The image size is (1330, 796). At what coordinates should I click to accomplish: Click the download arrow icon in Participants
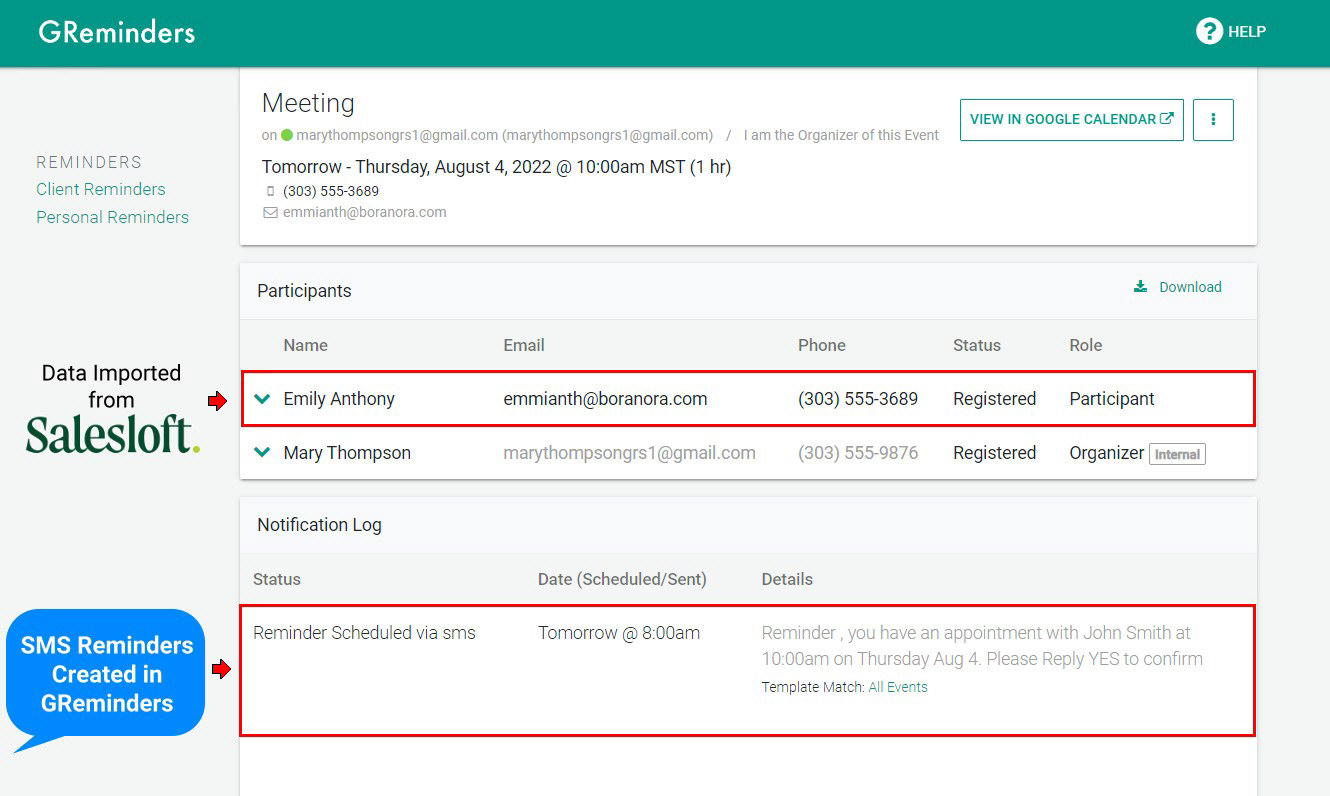[1140, 287]
